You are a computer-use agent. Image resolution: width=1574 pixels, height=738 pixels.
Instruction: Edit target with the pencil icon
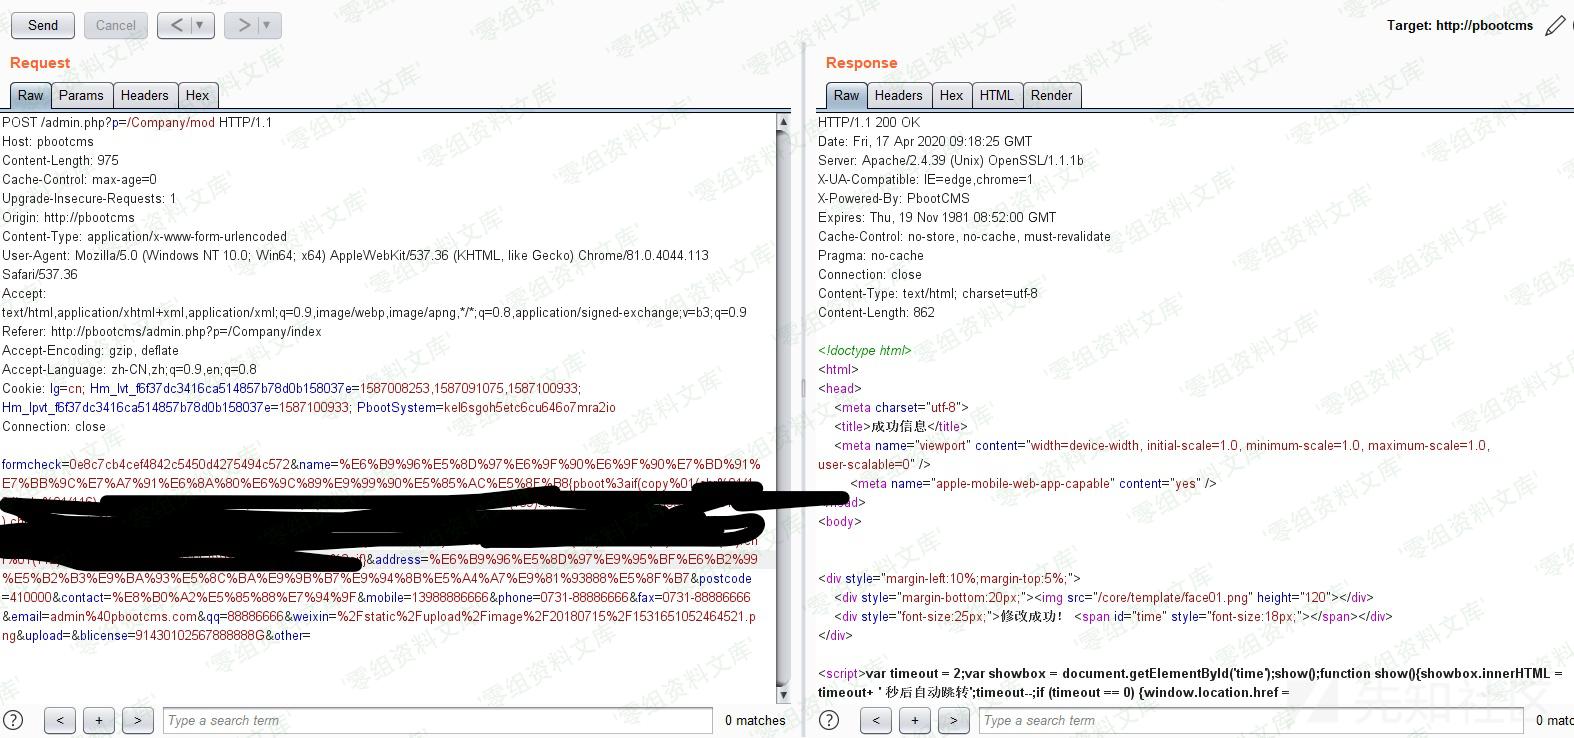pos(1555,26)
